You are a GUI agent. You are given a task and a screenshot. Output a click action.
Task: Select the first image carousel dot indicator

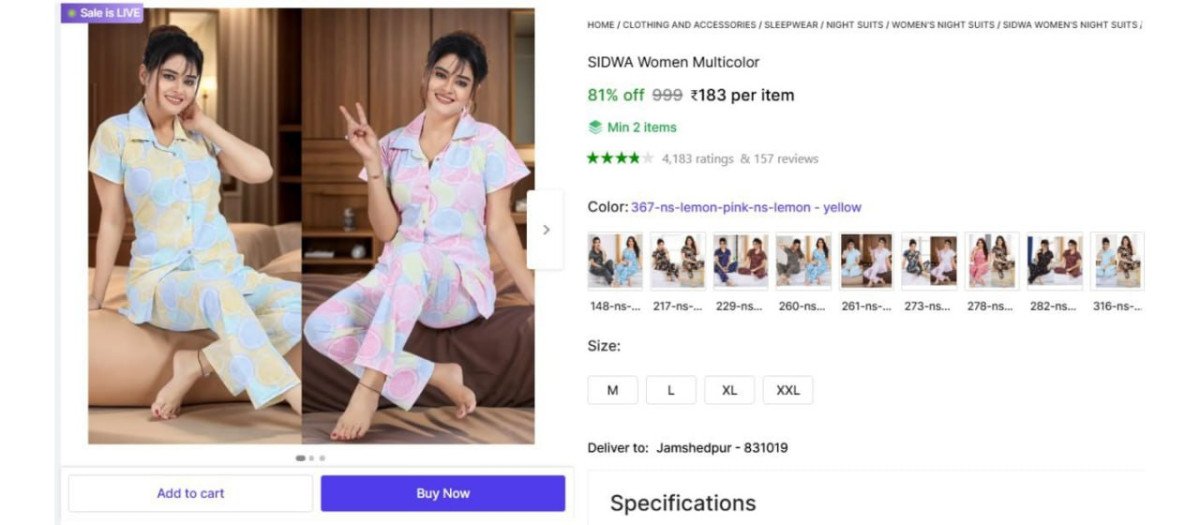[300, 458]
